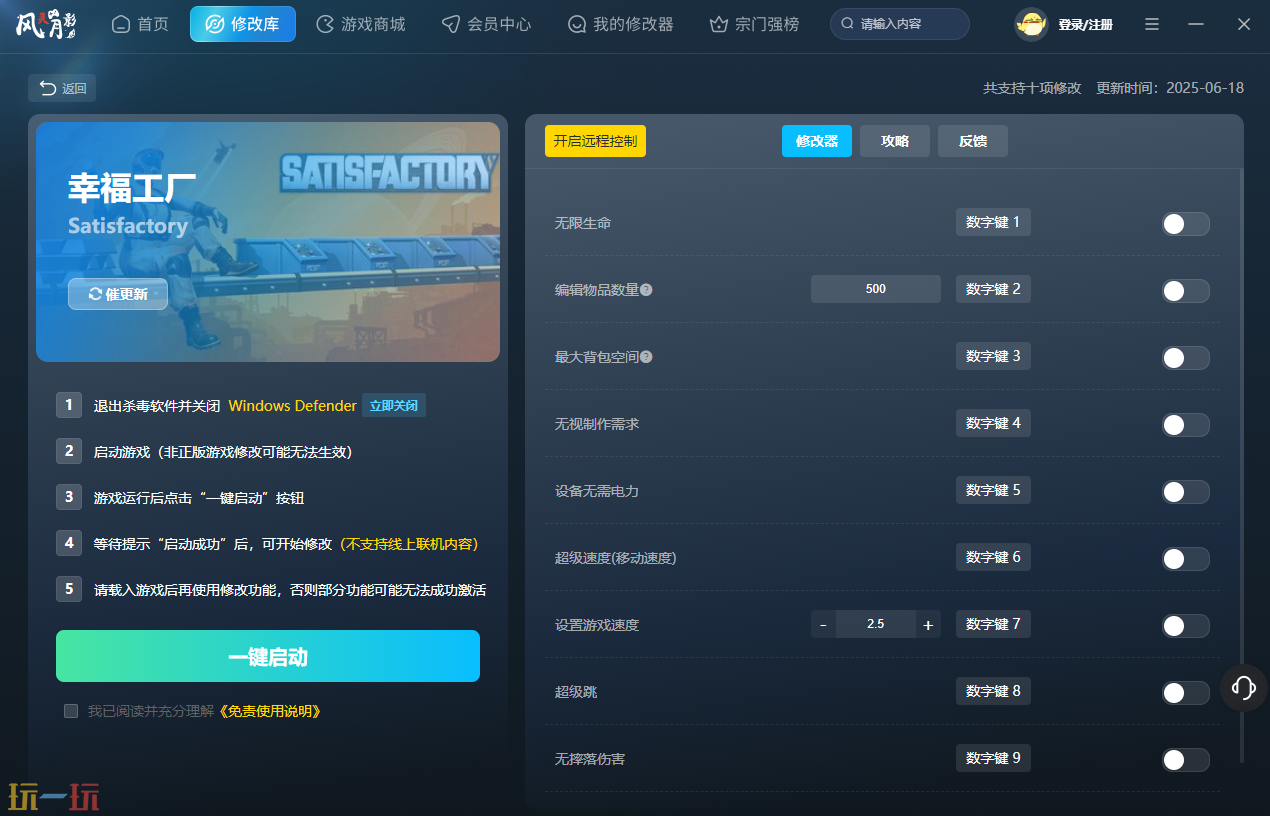Image resolution: width=1270 pixels, height=816 pixels.
Task: Increase game speed with plus button
Action: point(928,624)
